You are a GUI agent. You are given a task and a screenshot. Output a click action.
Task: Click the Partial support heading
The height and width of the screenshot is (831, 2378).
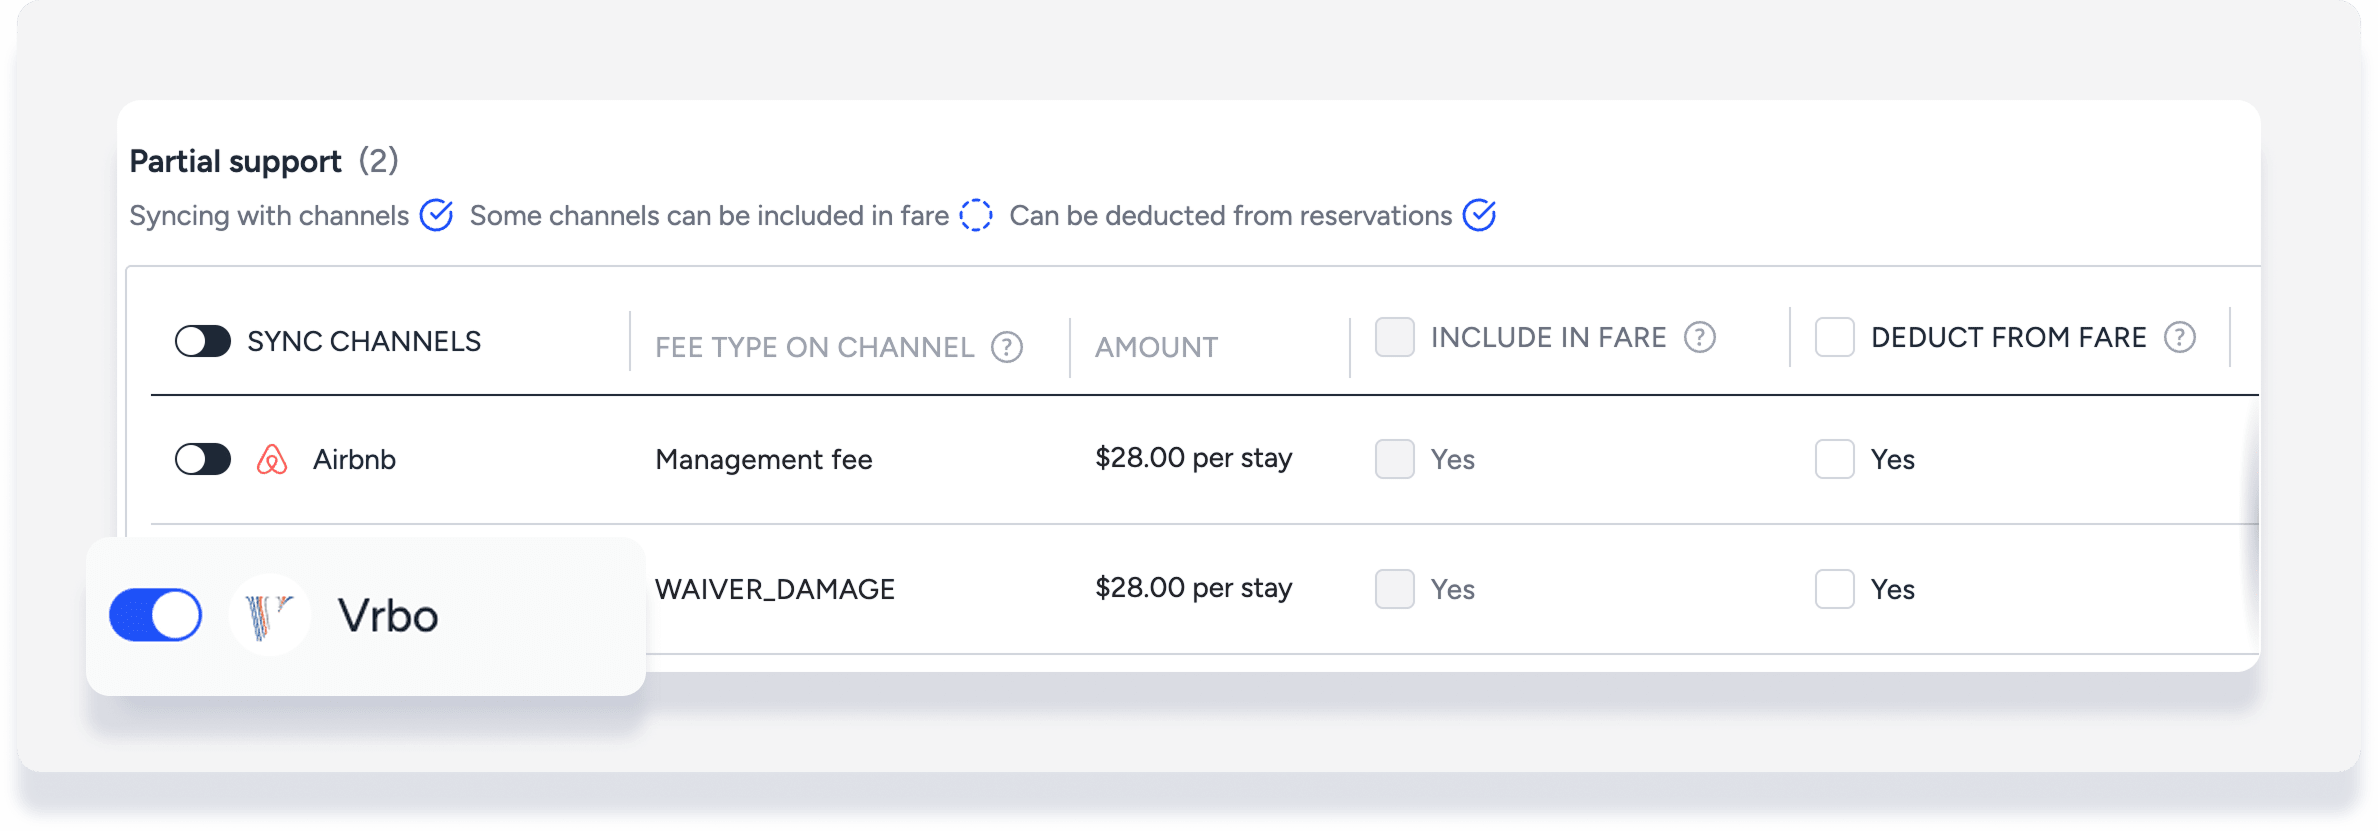(236, 161)
